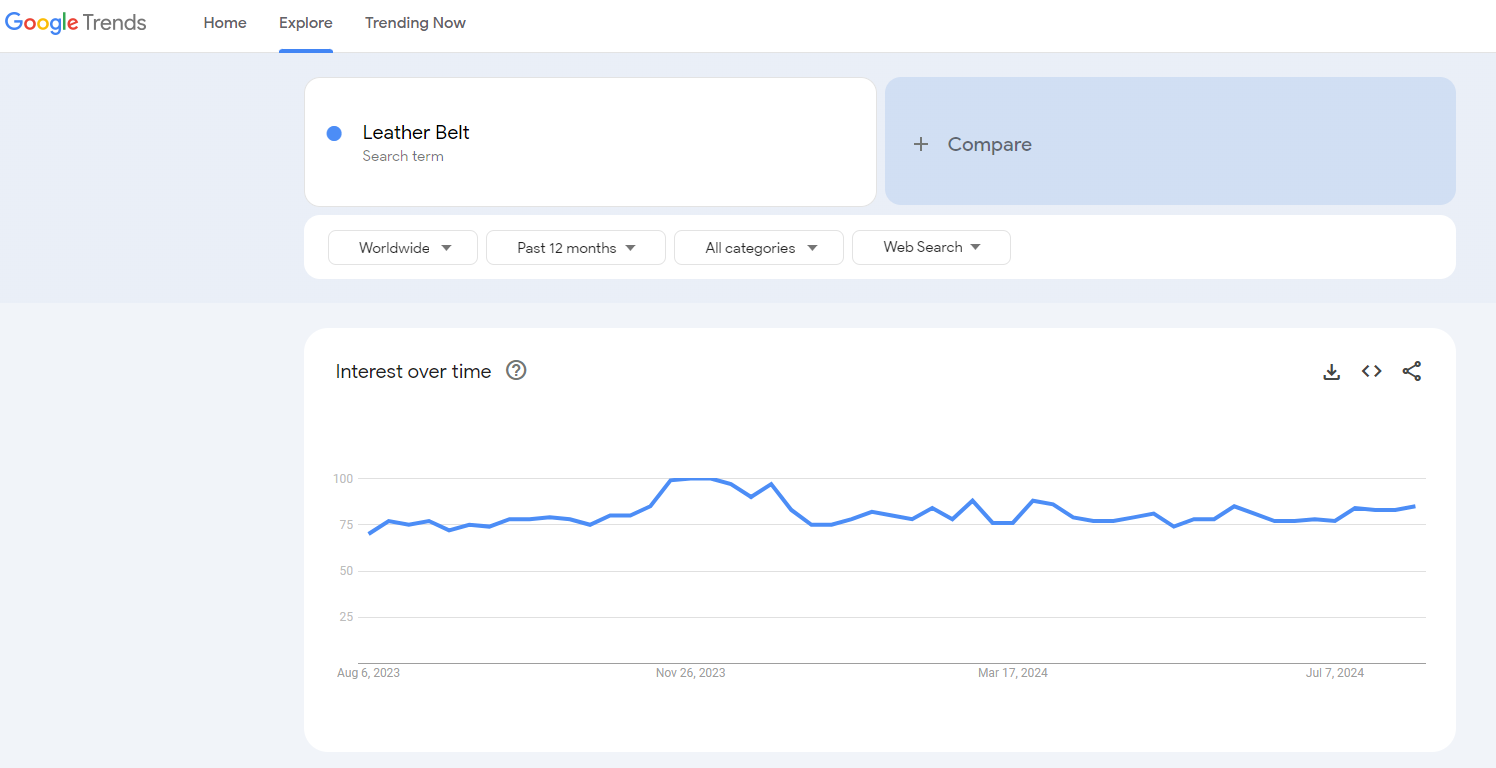The height and width of the screenshot is (768, 1496).
Task: Open the Past 12 months dropdown
Action: [576, 248]
